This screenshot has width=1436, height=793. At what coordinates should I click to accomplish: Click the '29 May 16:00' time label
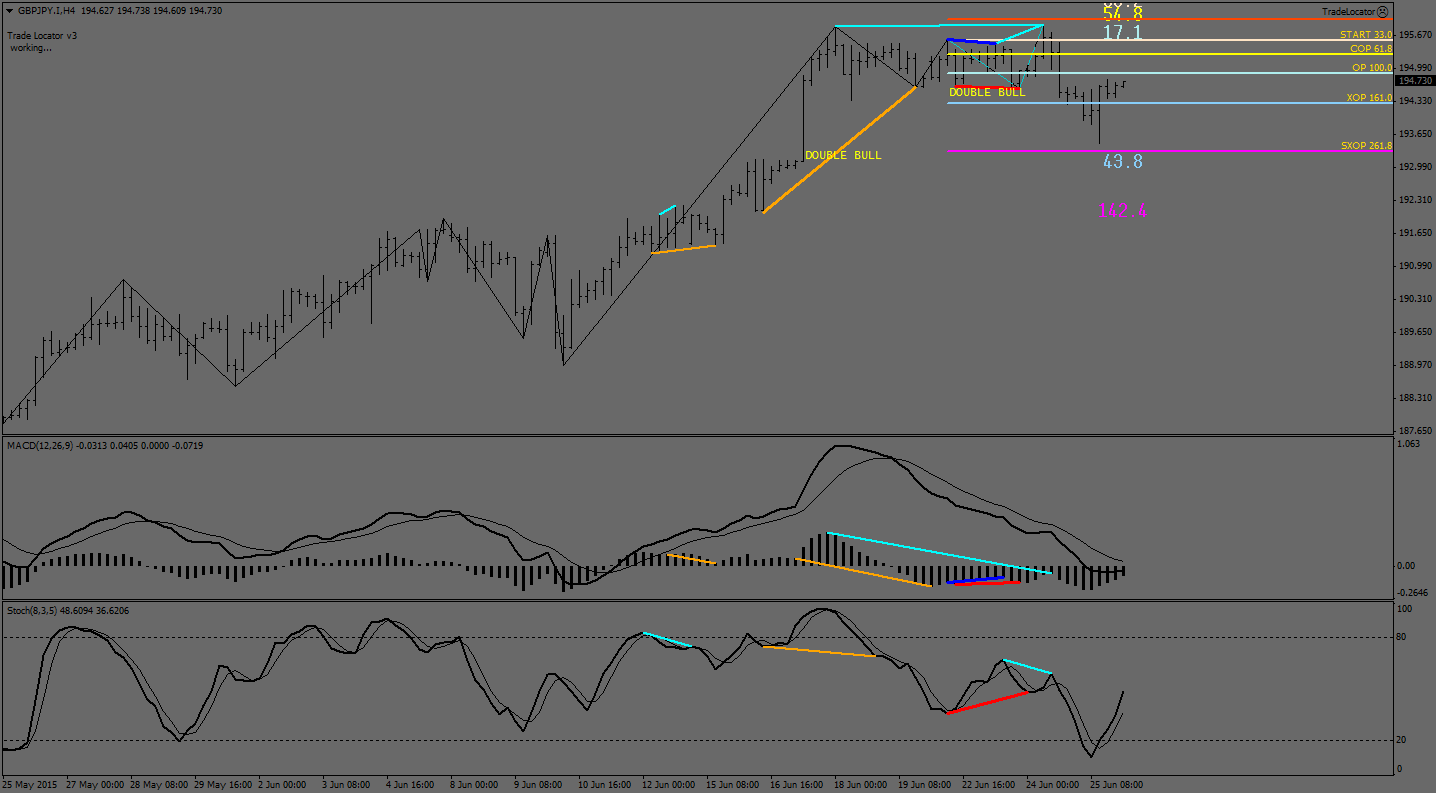(x=224, y=785)
